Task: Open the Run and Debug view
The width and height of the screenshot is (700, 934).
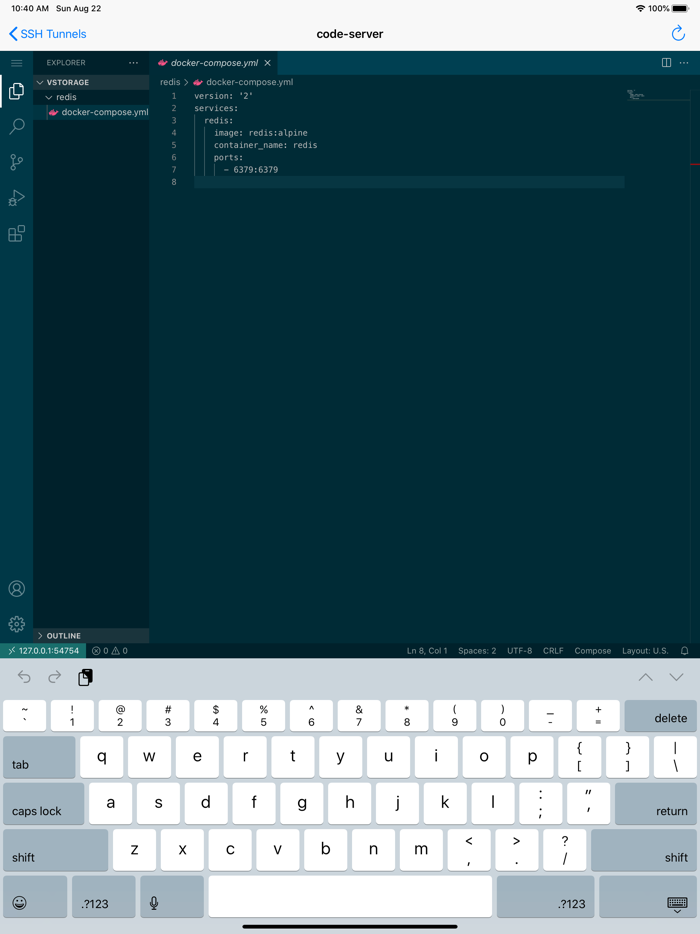Action: coord(17,198)
